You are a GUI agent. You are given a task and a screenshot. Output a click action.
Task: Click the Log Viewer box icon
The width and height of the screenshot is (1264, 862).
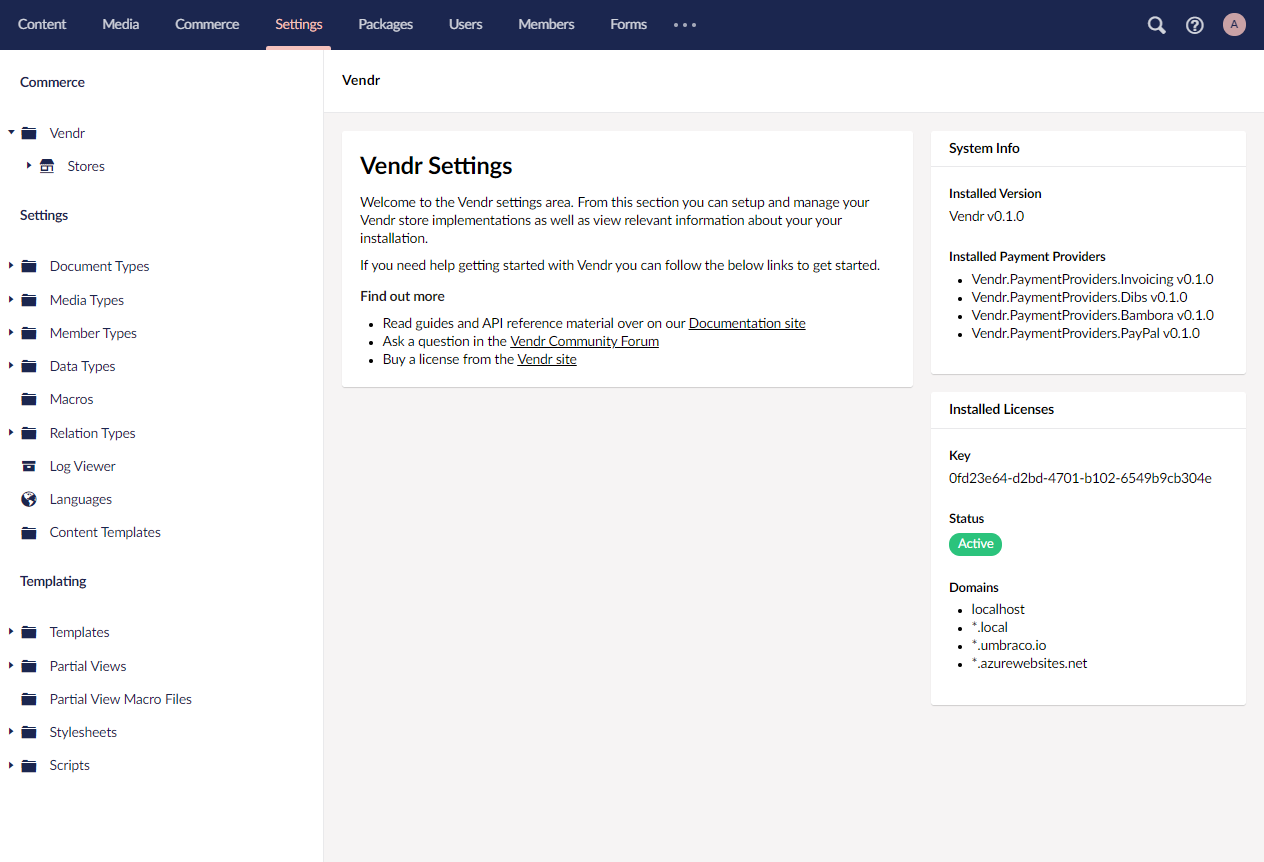pyautogui.click(x=29, y=466)
